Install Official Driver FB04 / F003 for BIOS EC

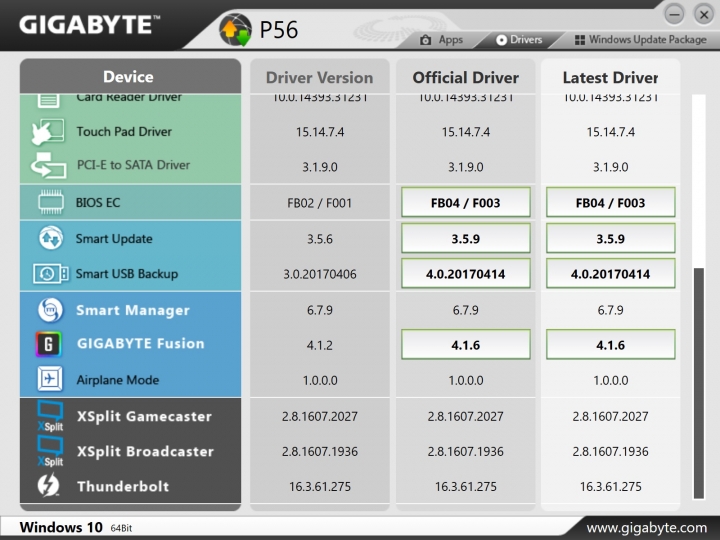coord(466,202)
